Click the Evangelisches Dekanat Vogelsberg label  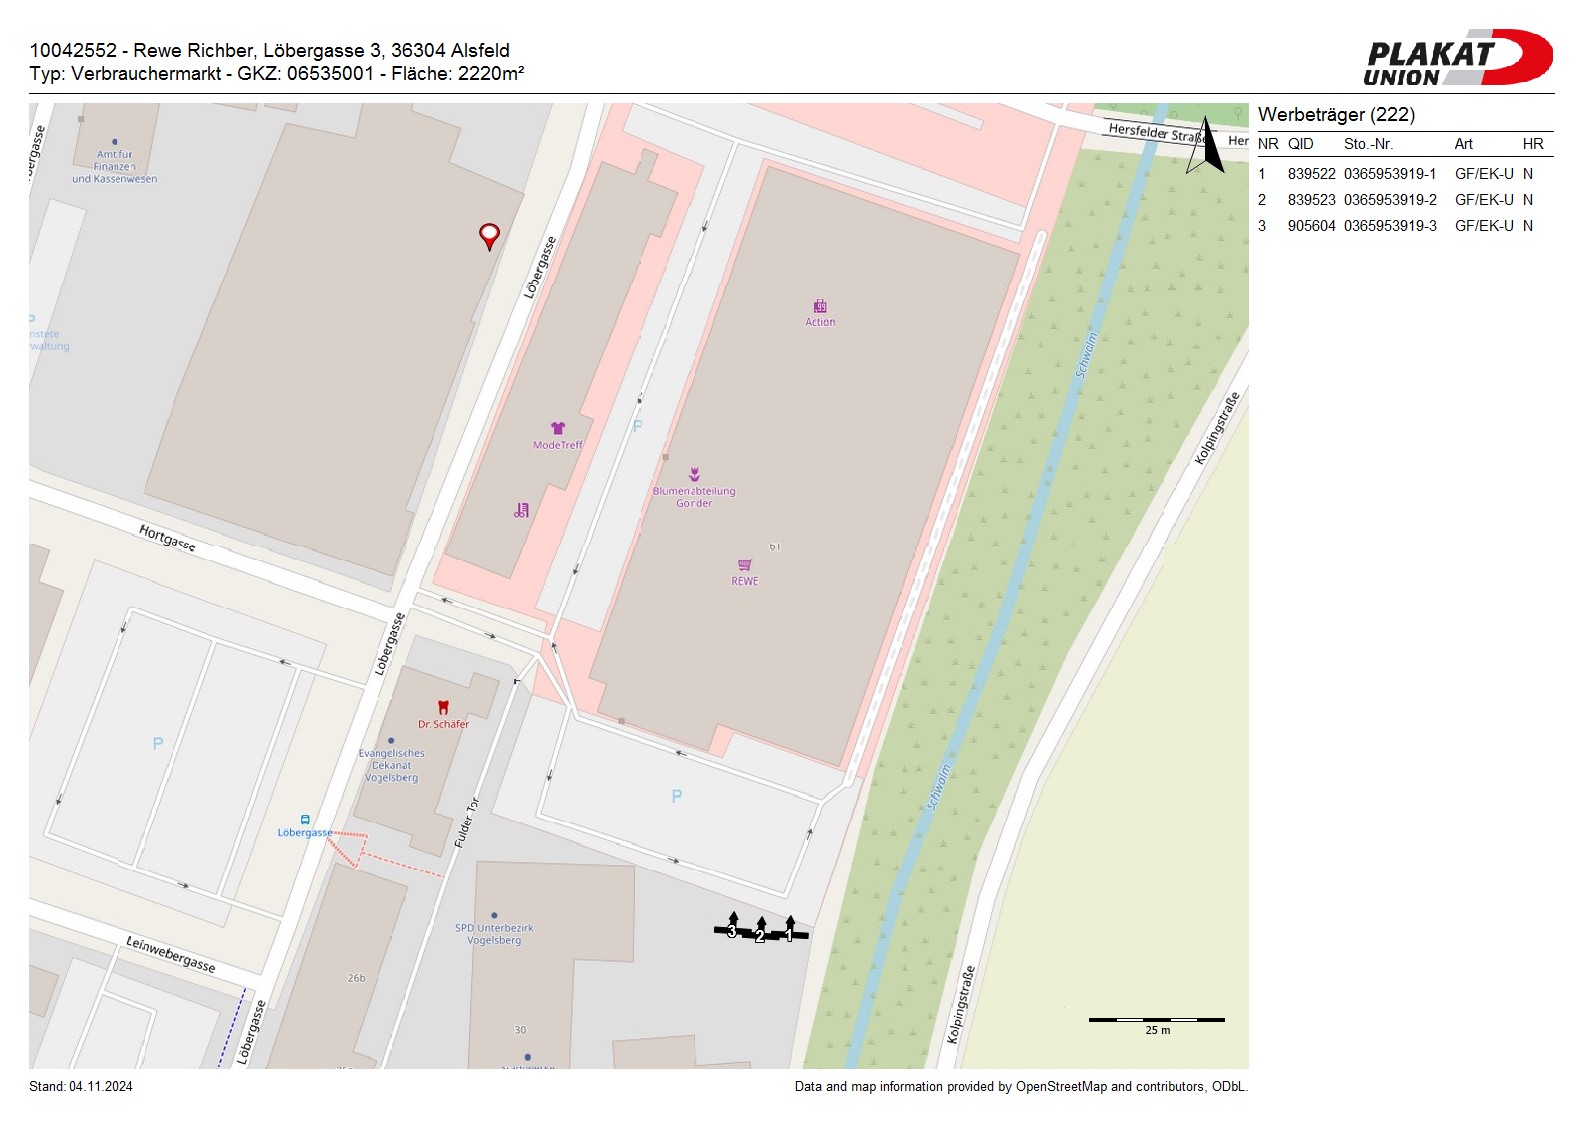(392, 765)
